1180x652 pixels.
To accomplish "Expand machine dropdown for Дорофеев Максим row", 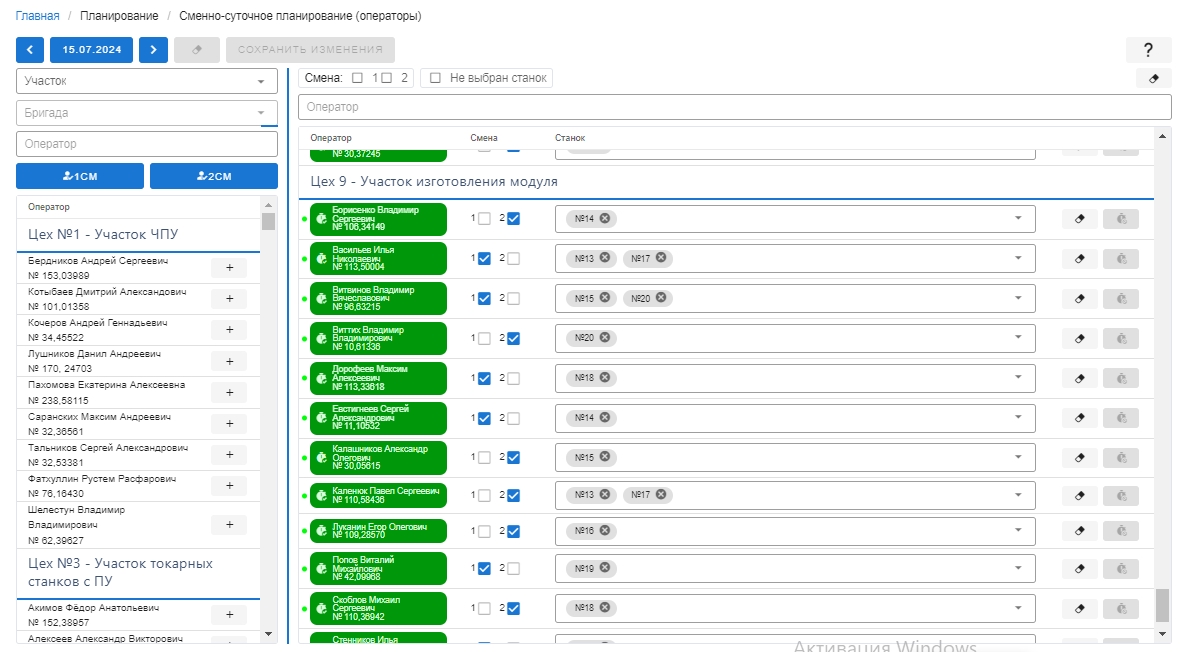I will 1018,378.
